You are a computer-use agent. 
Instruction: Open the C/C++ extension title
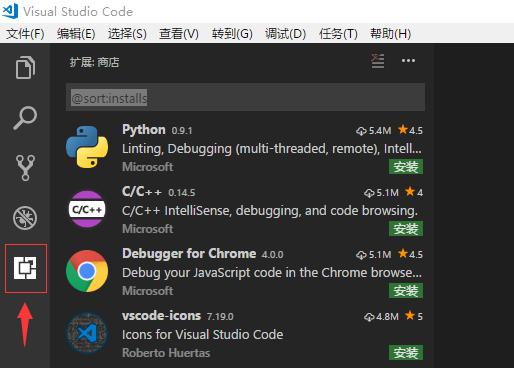click(142, 192)
